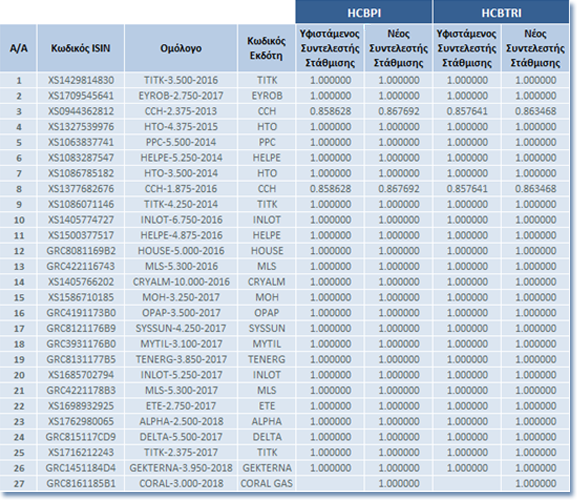Screen dimensions: 580x504
Task: Click ISIN cell XS1762980065
Action: point(81,422)
